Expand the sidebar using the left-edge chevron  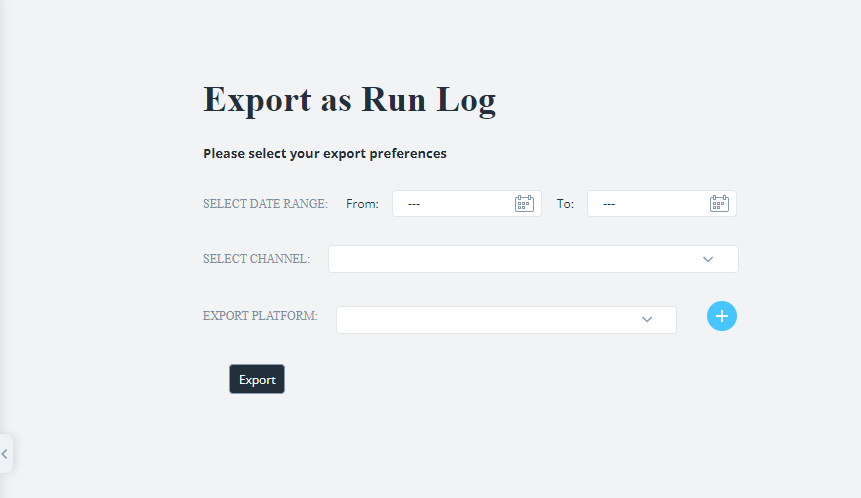tap(5, 453)
